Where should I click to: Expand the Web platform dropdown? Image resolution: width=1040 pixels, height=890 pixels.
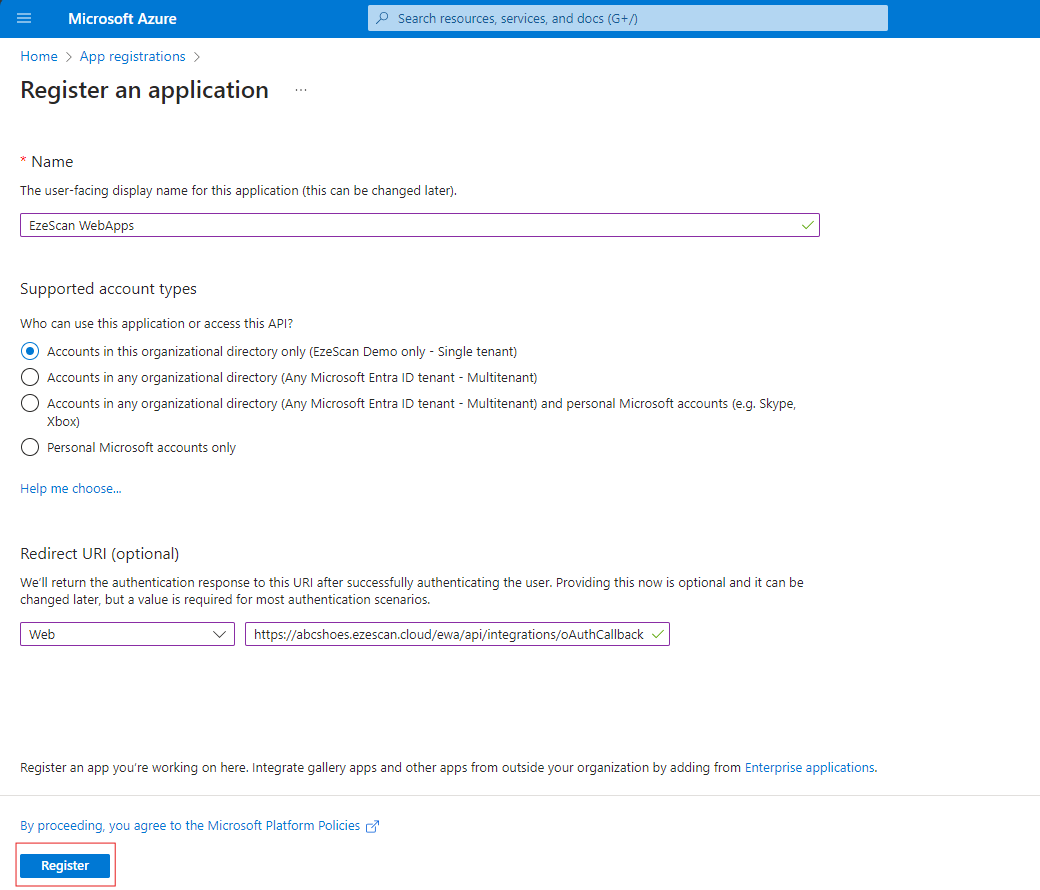(x=127, y=634)
